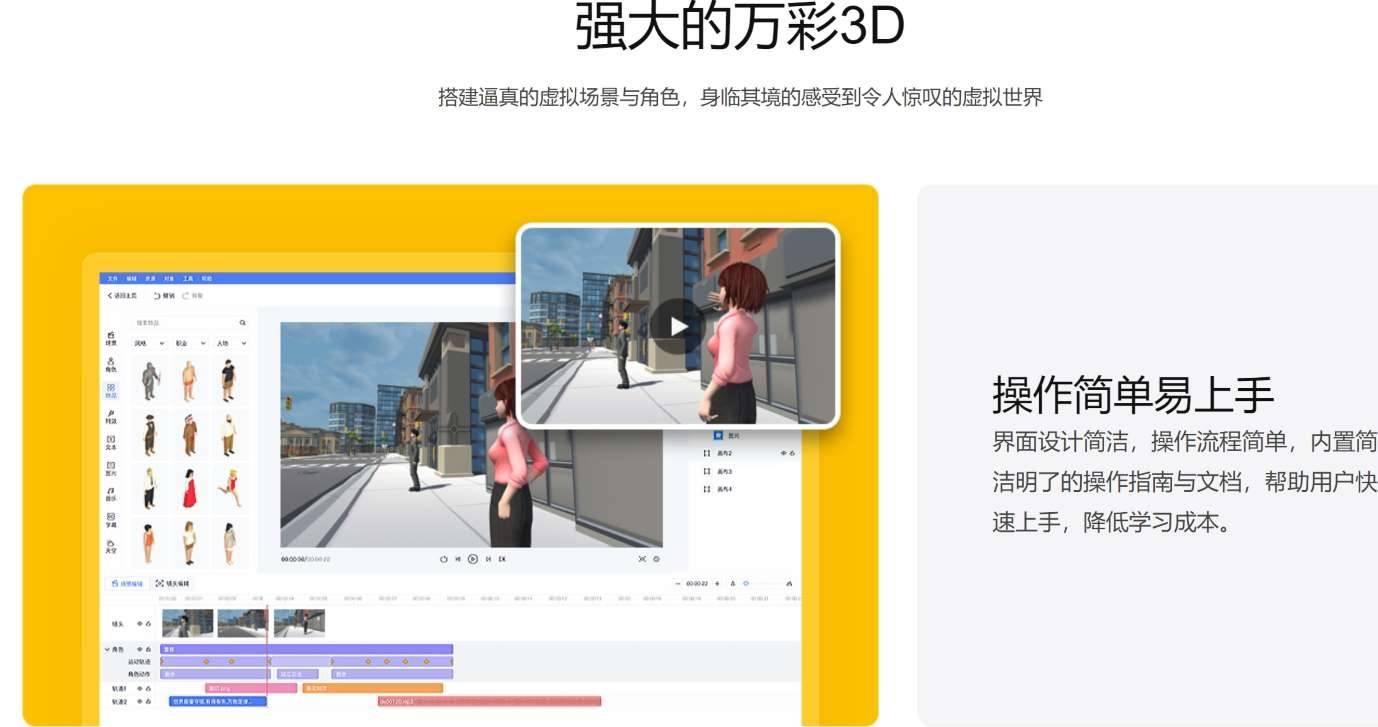Select the first shot thumbnail in timeline

(x=188, y=623)
